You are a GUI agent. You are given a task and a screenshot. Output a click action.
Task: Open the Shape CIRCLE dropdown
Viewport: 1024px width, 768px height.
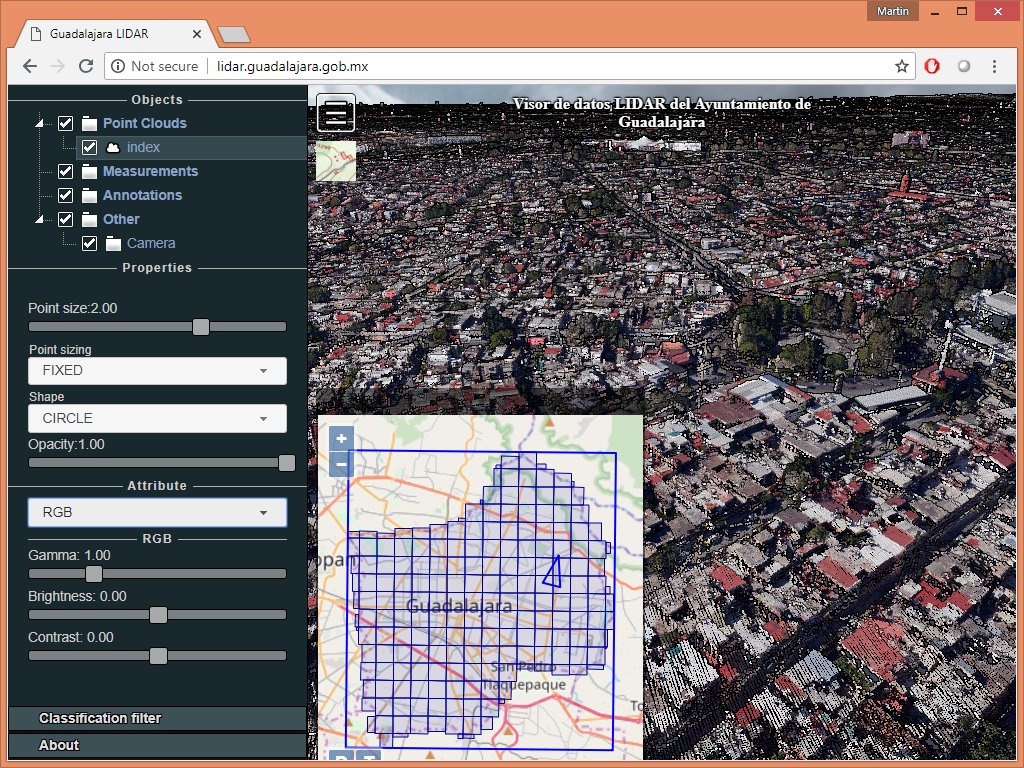coord(157,418)
